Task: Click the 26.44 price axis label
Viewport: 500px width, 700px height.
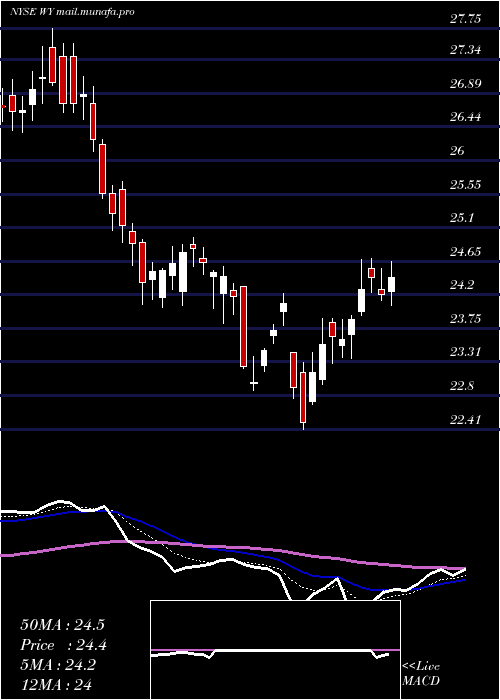Action: click(466, 117)
